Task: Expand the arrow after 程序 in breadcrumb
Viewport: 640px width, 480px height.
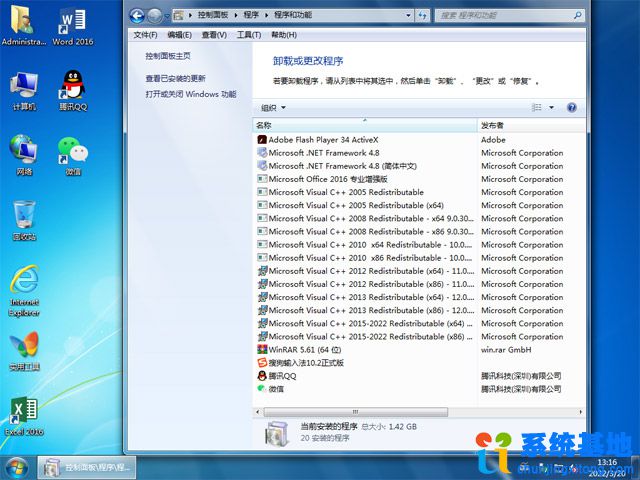Action: (267, 16)
